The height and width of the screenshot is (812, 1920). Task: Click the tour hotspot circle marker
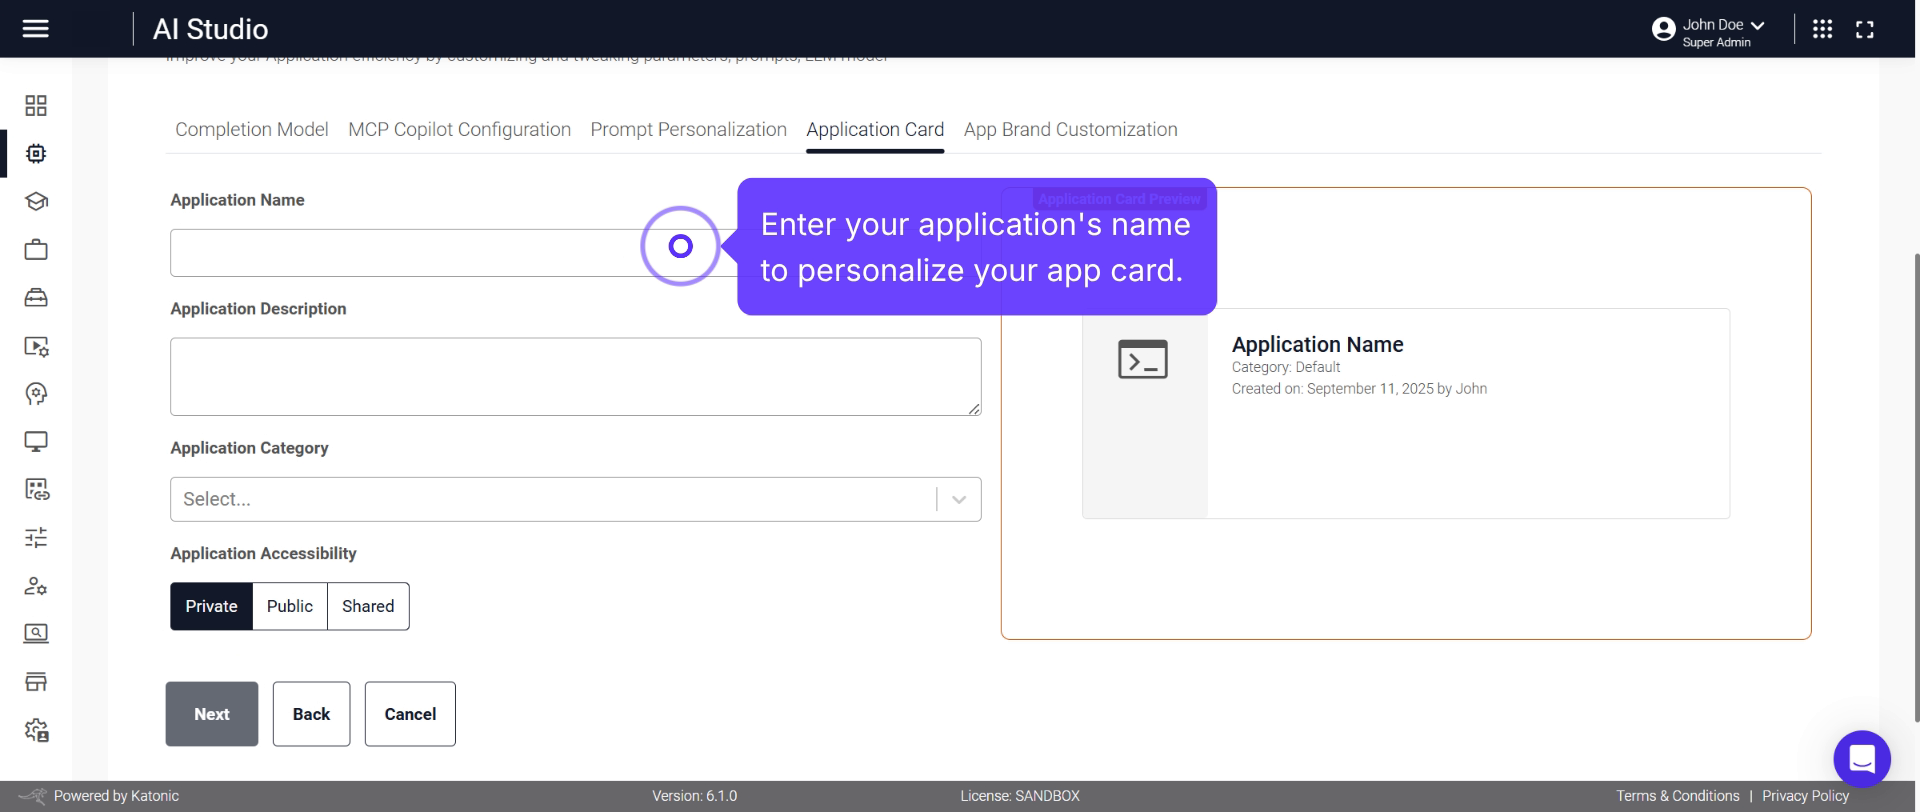(x=680, y=246)
